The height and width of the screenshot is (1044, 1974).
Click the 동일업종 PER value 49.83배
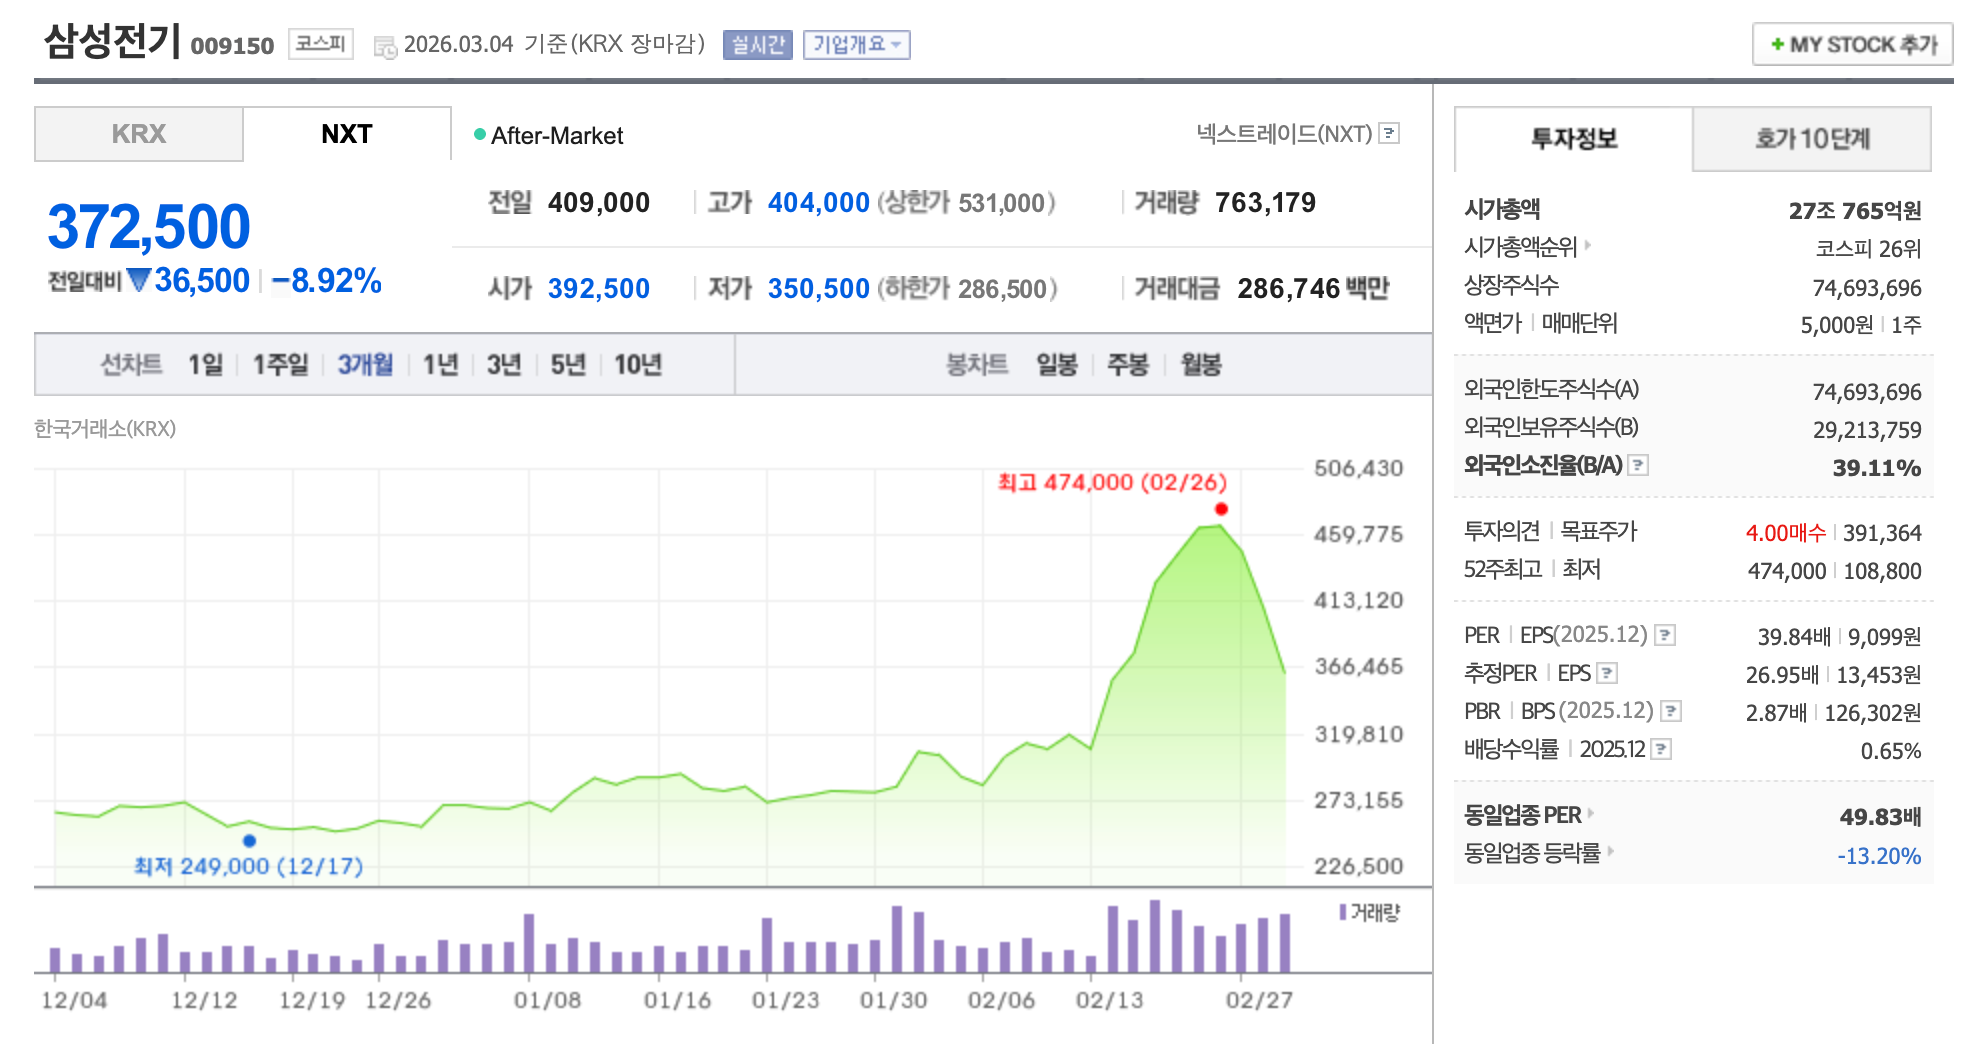(x=1881, y=817)
